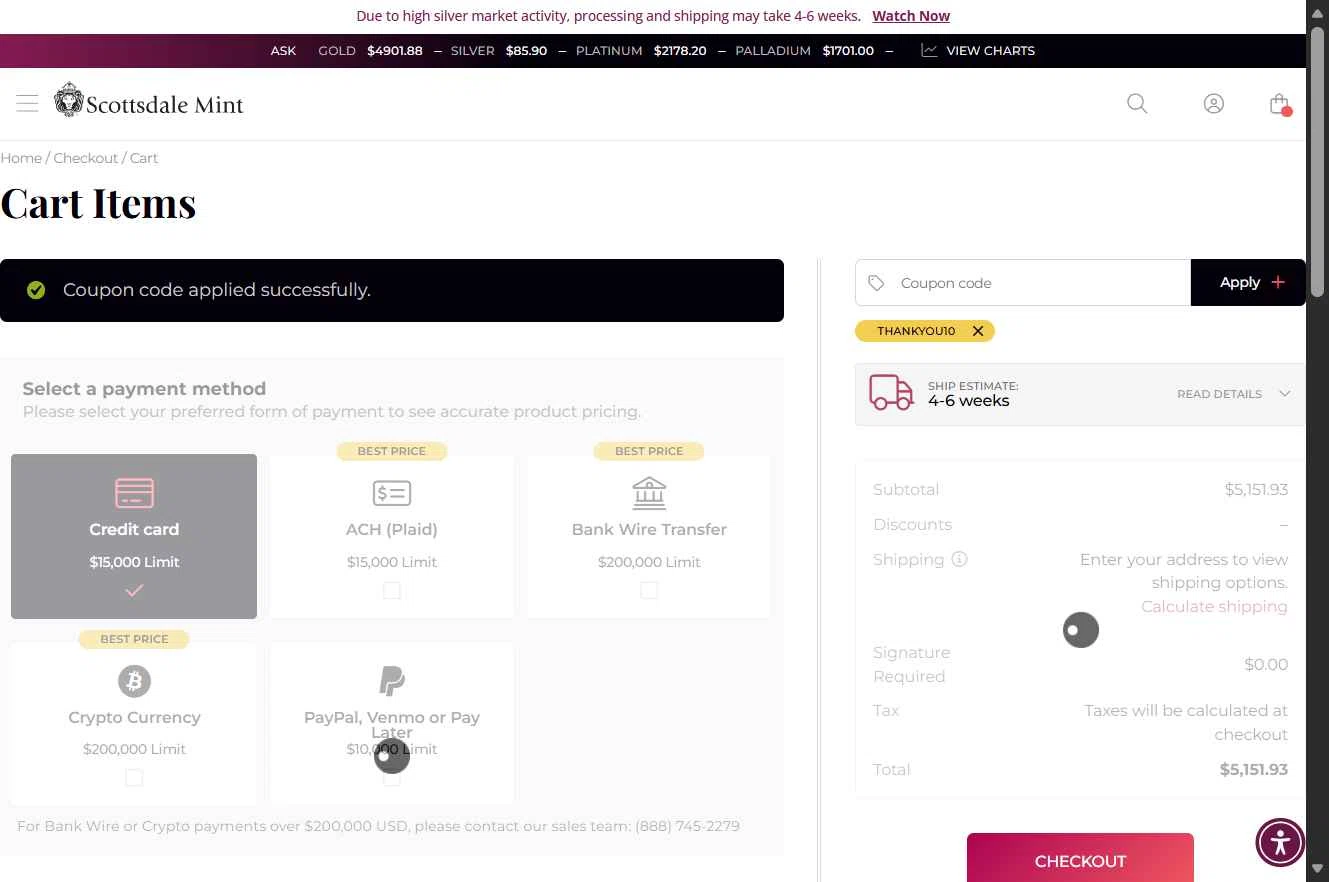Viewport: 1329px width, 882px height.
Task: Click the BEST PRICE badge above ACH
Action: [x=392, y=451]
